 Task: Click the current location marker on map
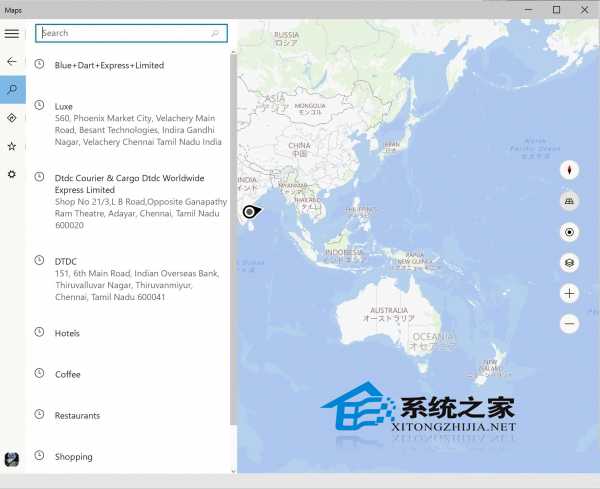pyautogui.click(x=251, y=211)
